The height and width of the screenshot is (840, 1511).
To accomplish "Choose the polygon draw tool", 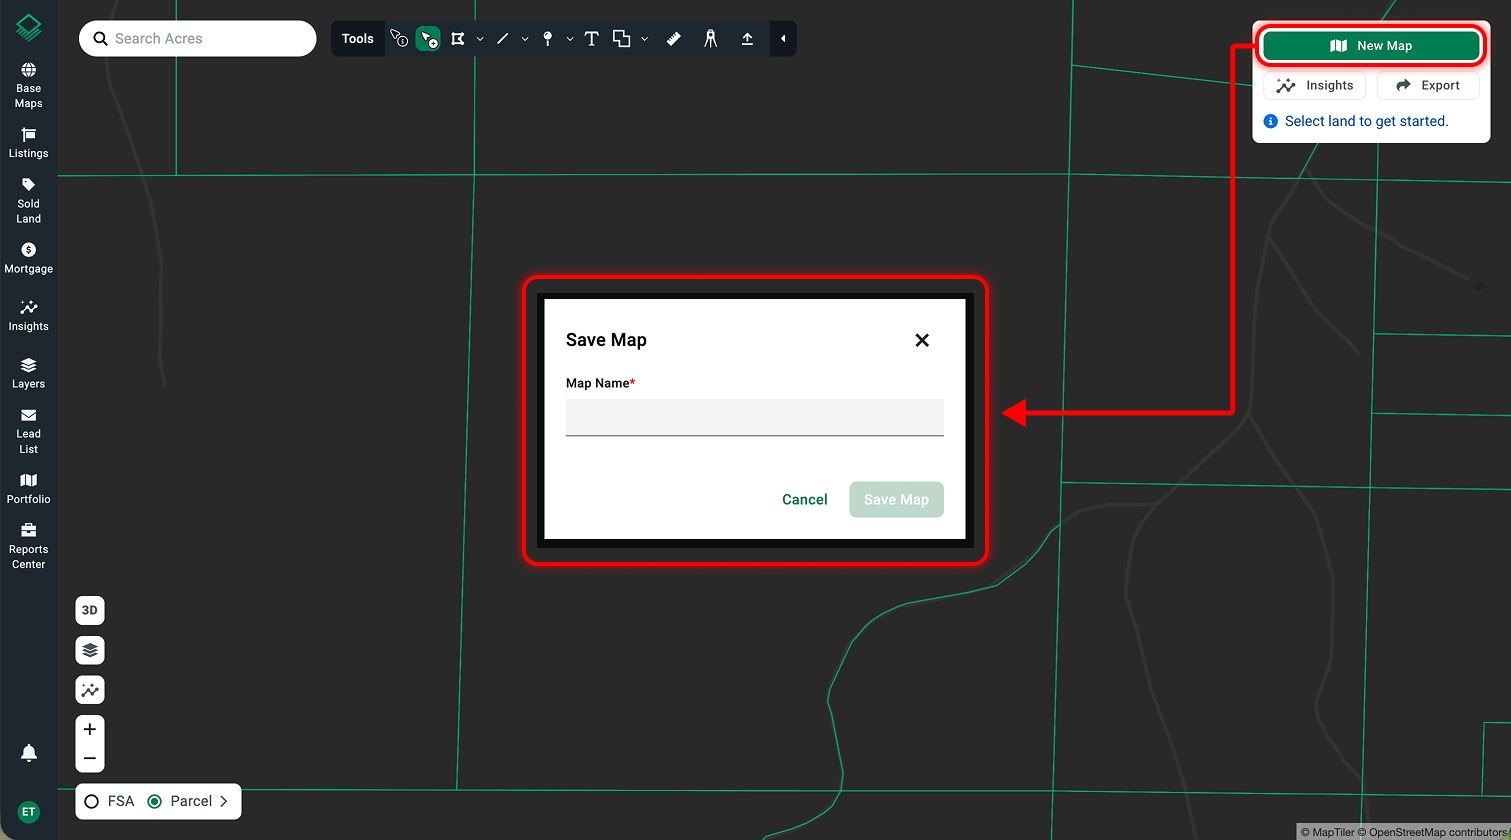I will [458, 39].
